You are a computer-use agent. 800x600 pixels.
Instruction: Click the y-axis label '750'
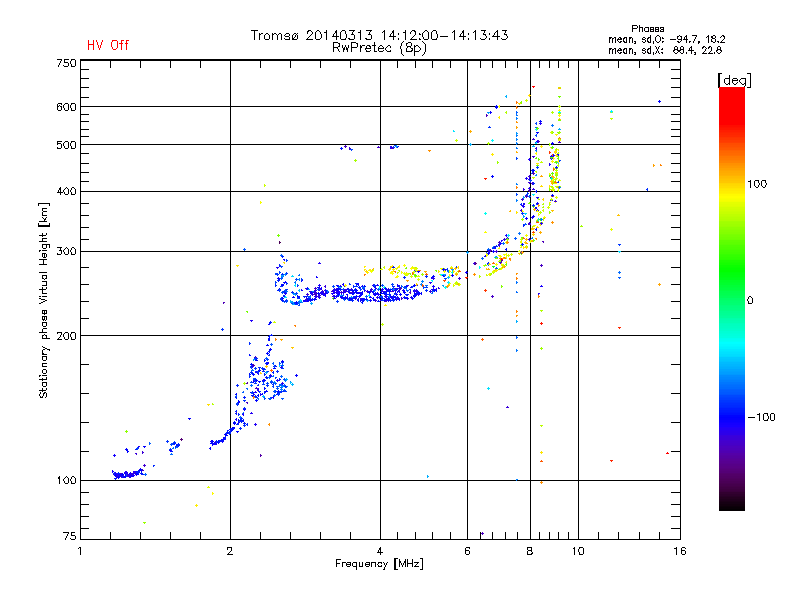click(66, 63)
